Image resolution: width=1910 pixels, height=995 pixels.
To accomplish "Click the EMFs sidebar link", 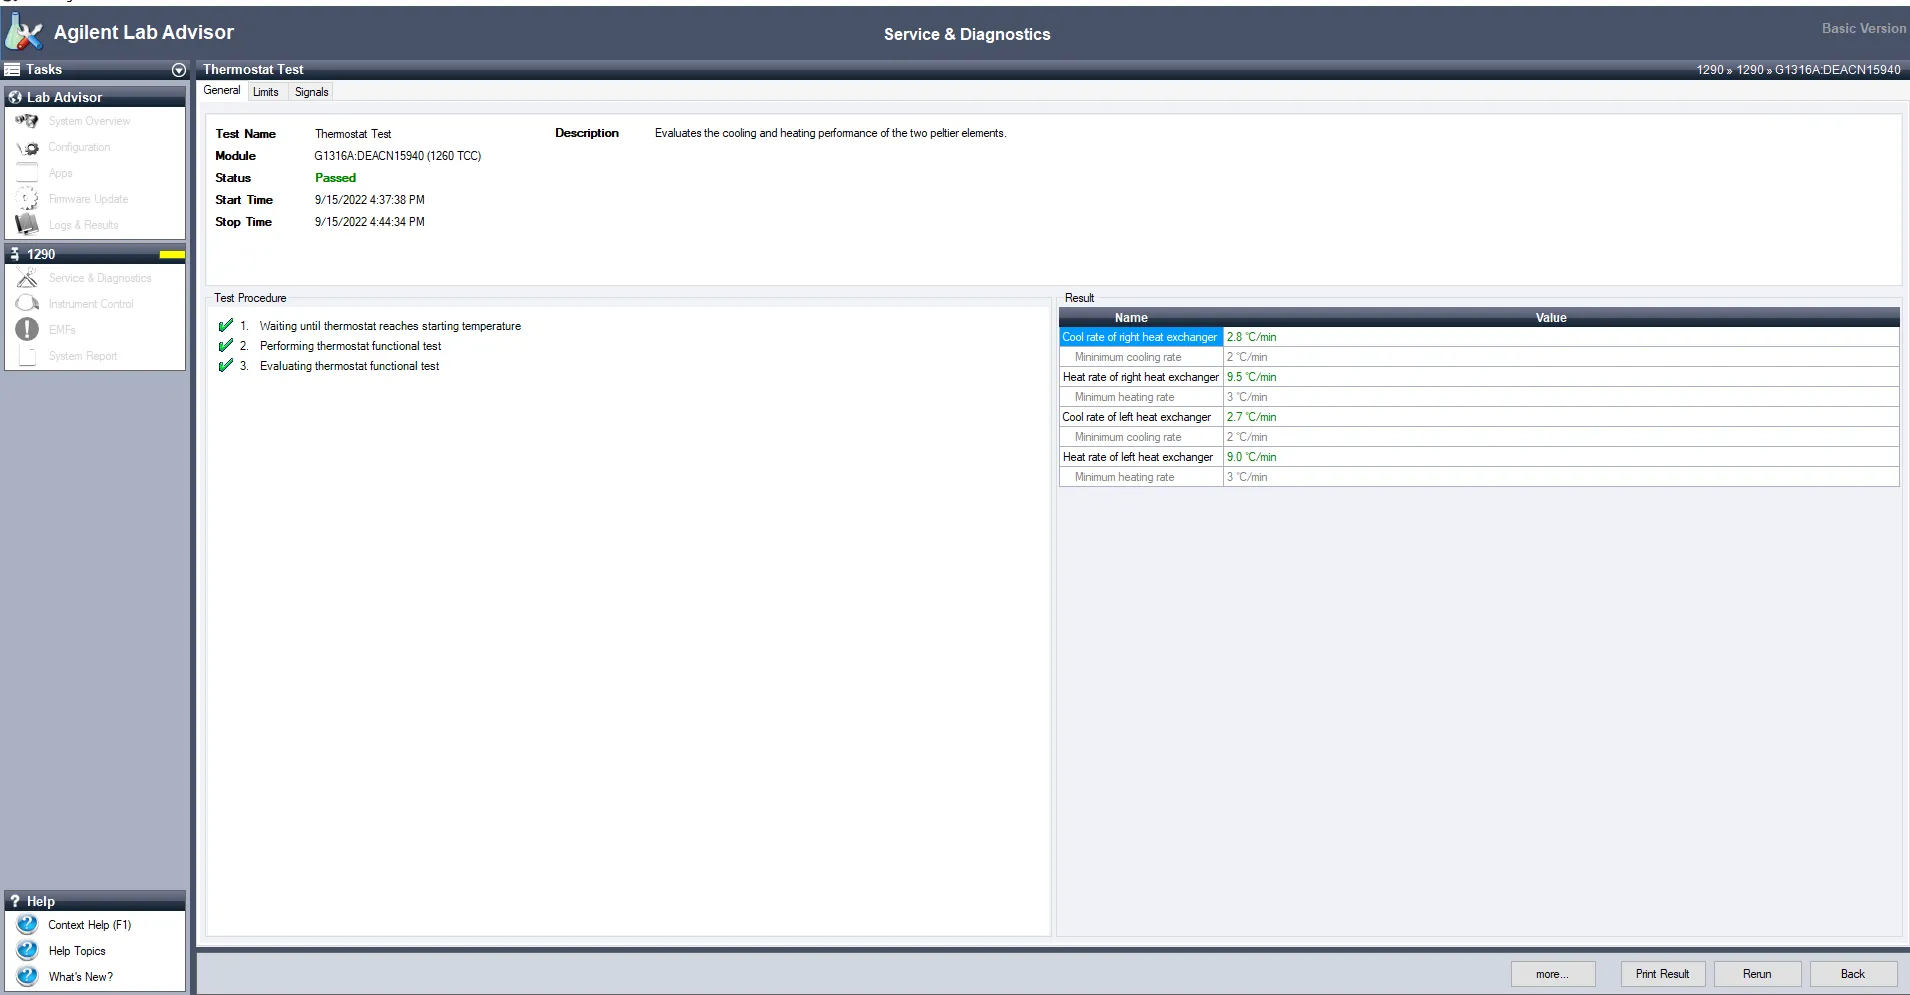I will coord(62,329).
